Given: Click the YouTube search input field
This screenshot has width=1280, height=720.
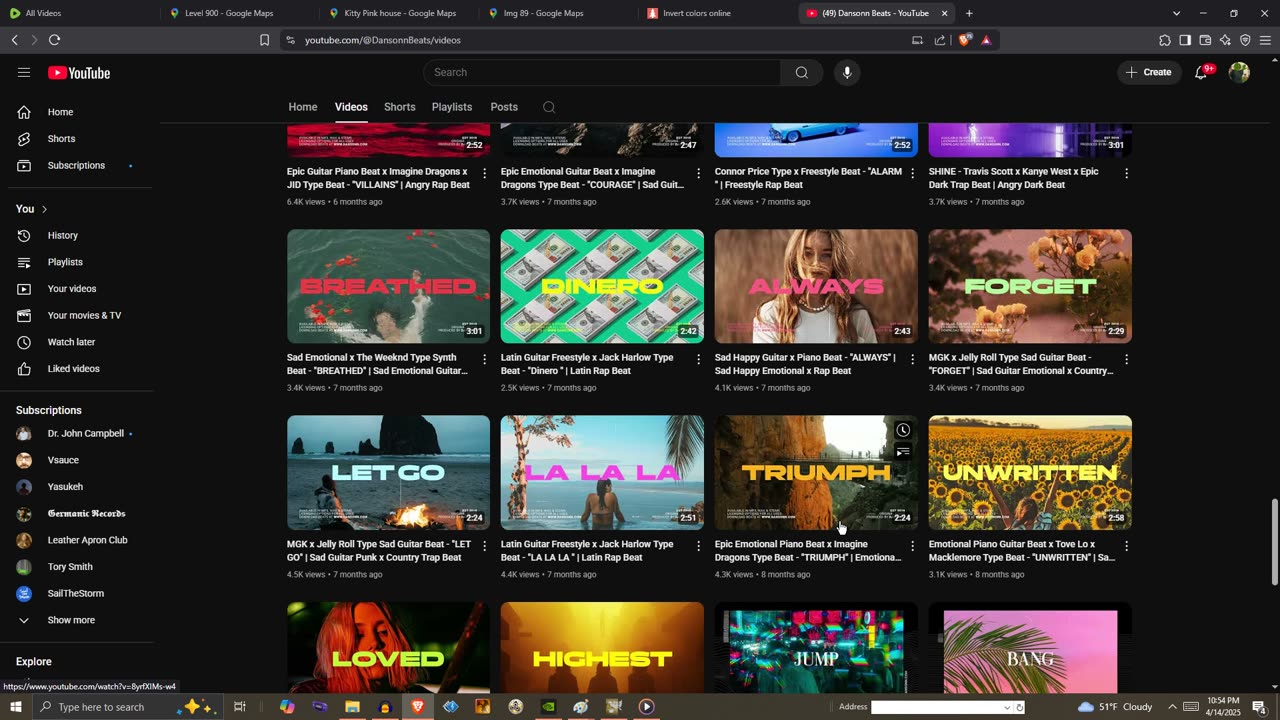Looking at the screenshot, I should [602, 72].
